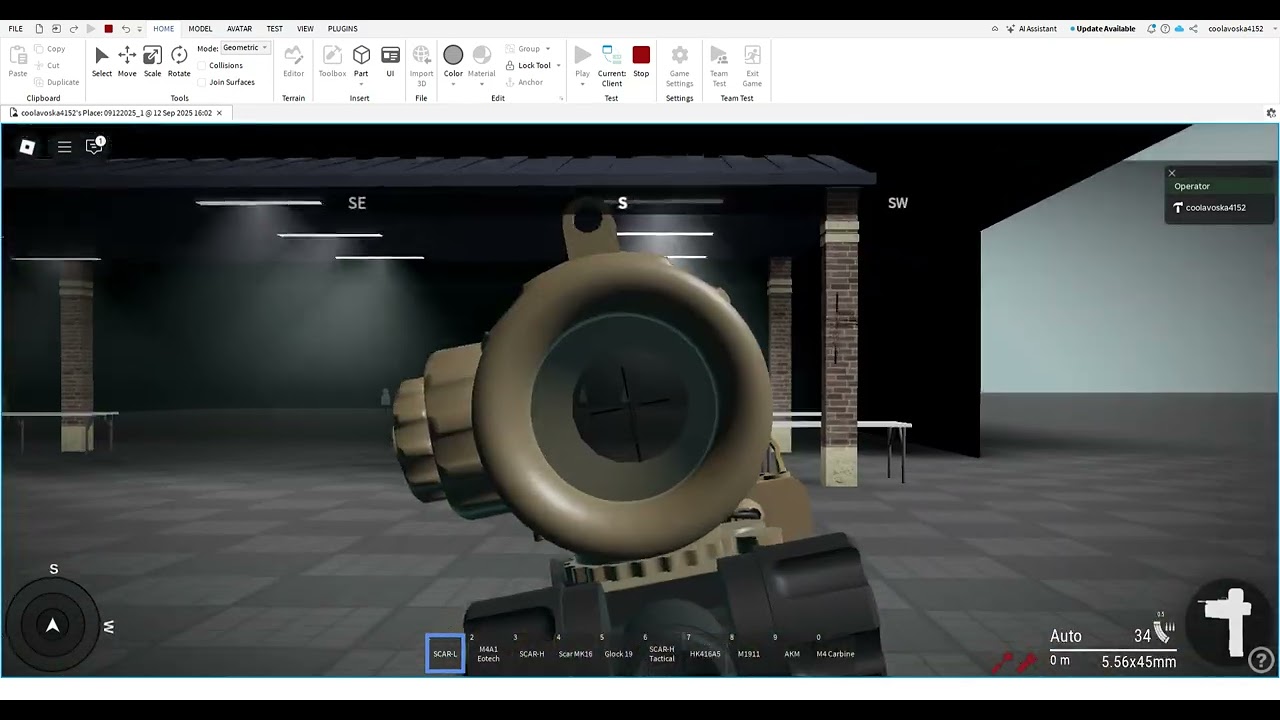Select the SCAR-L weapon slot

click(445, 653)
